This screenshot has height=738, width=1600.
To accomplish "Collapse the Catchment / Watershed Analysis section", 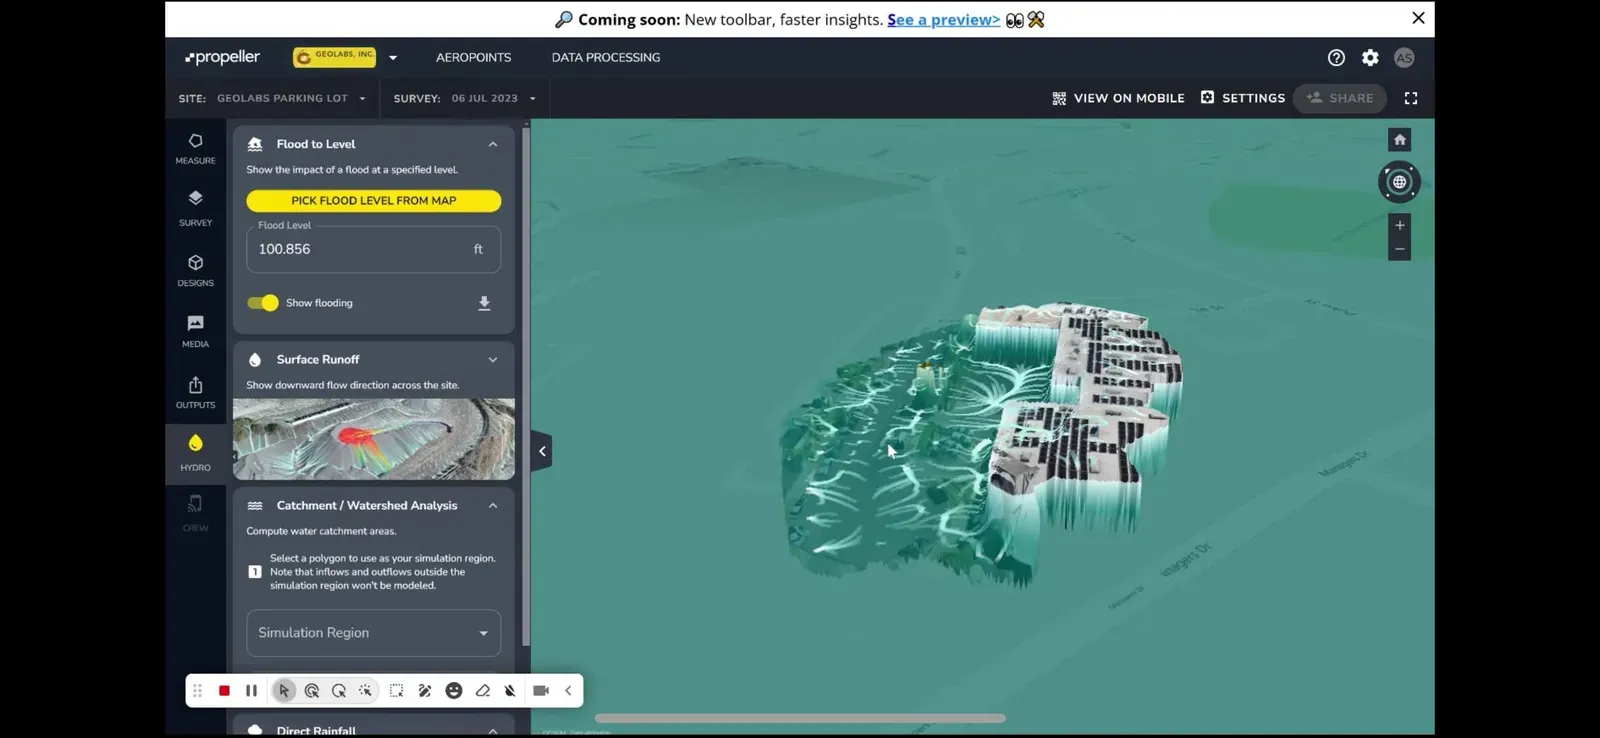I will [x=493, y=506].
